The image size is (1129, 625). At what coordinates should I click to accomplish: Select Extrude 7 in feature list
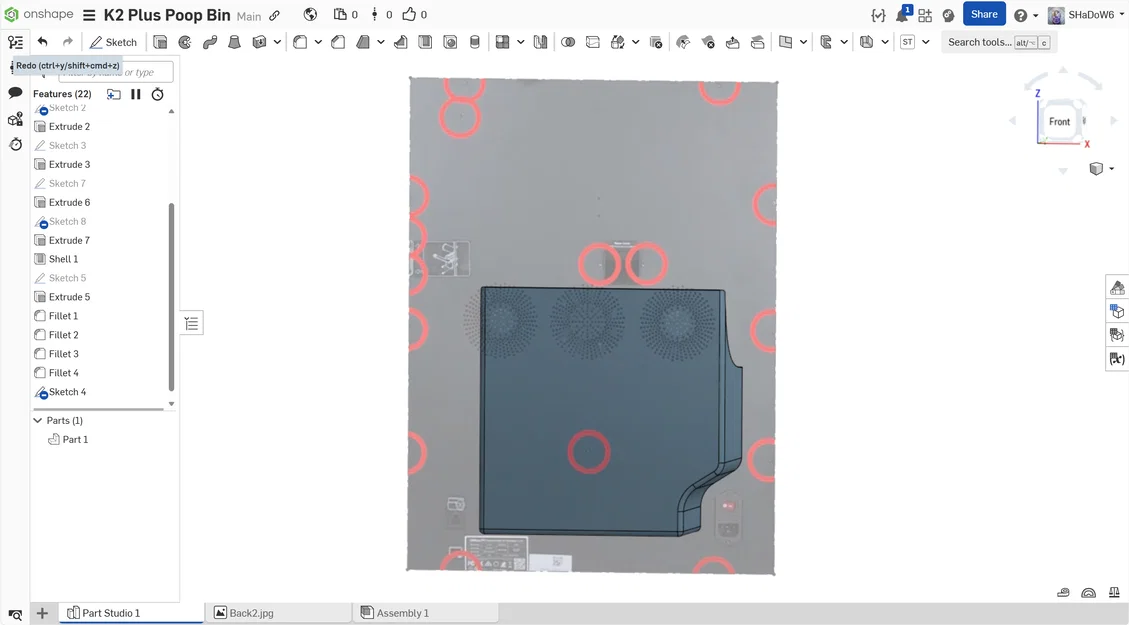click(x=69, y=240)
